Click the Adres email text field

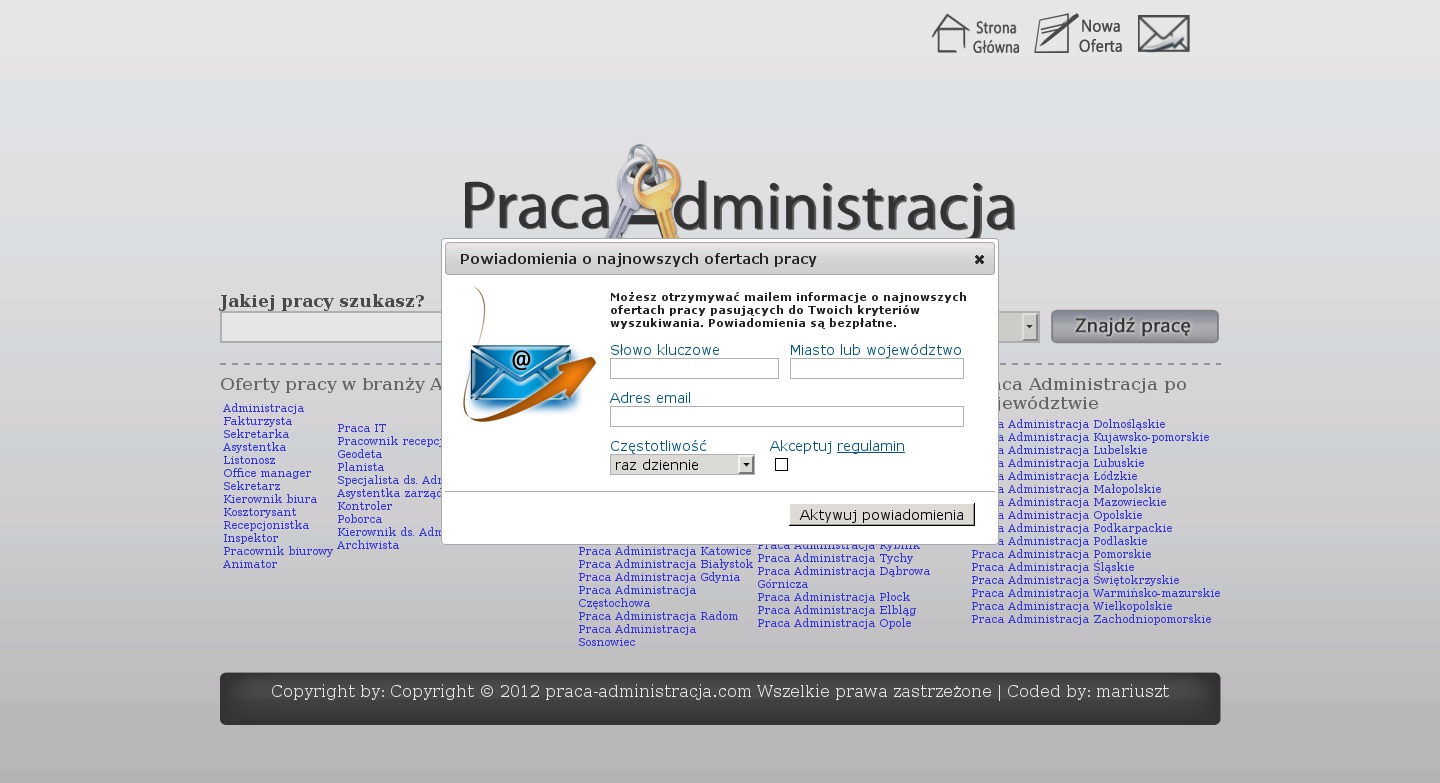tap(786, 416)
